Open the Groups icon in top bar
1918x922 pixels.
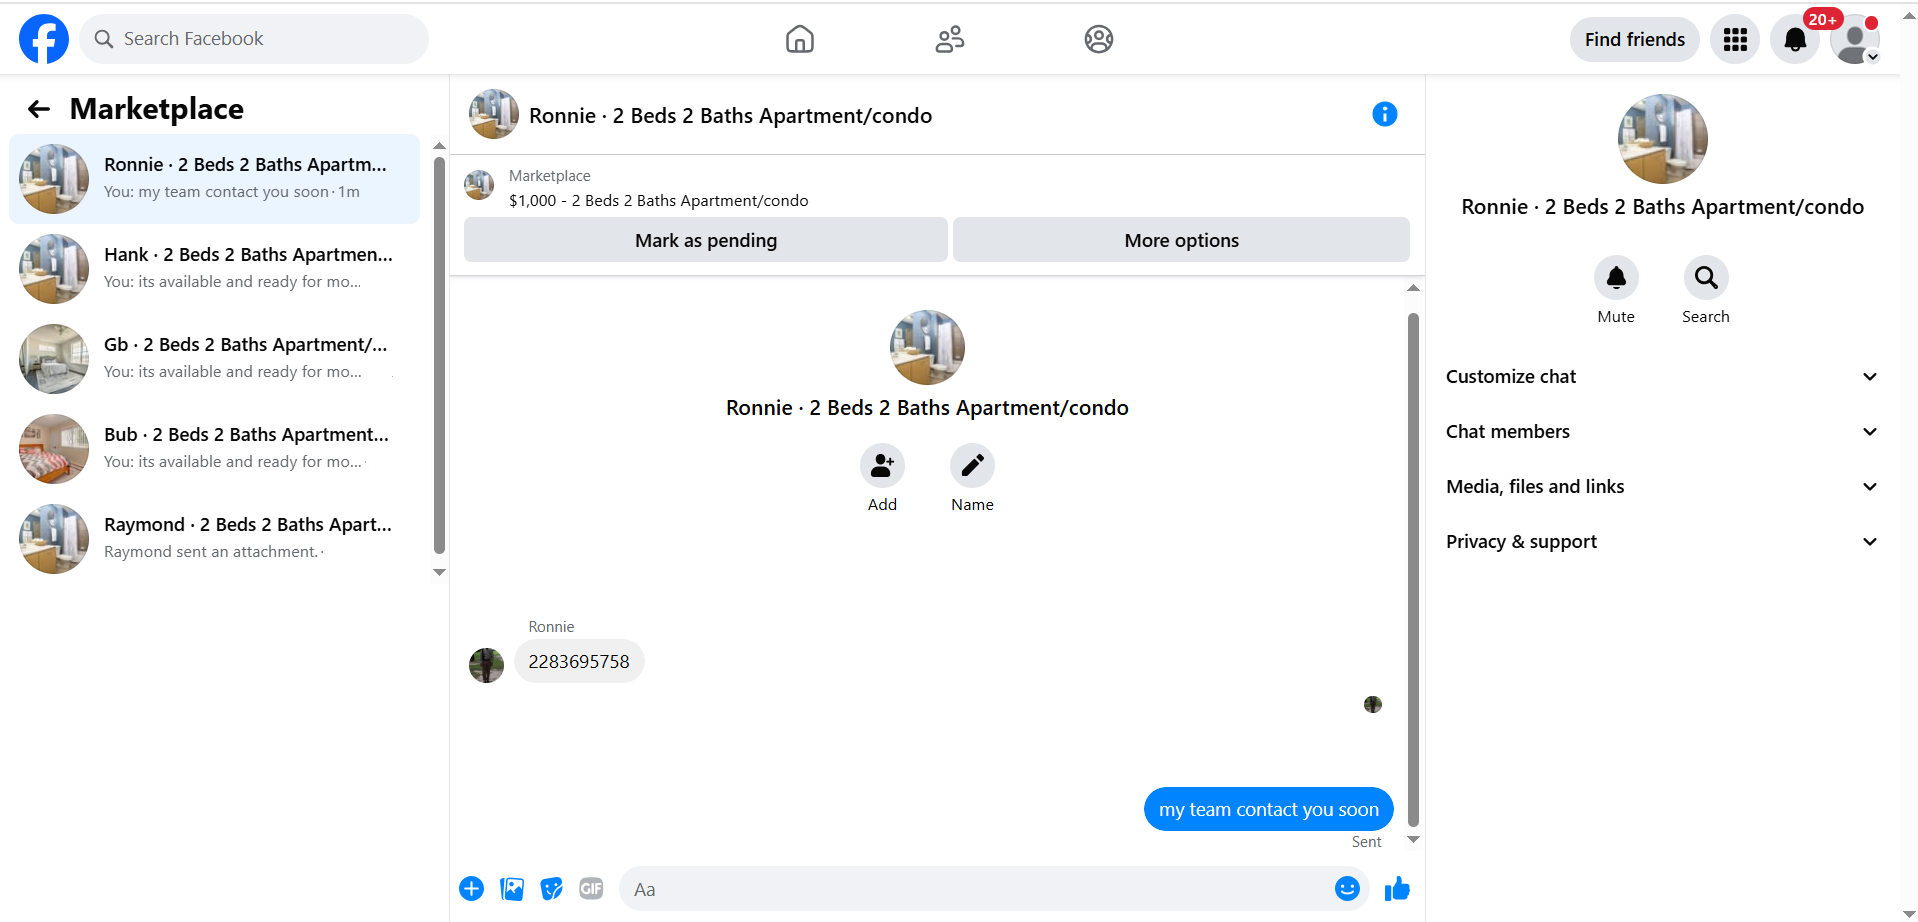click(x=1099, y=39)
